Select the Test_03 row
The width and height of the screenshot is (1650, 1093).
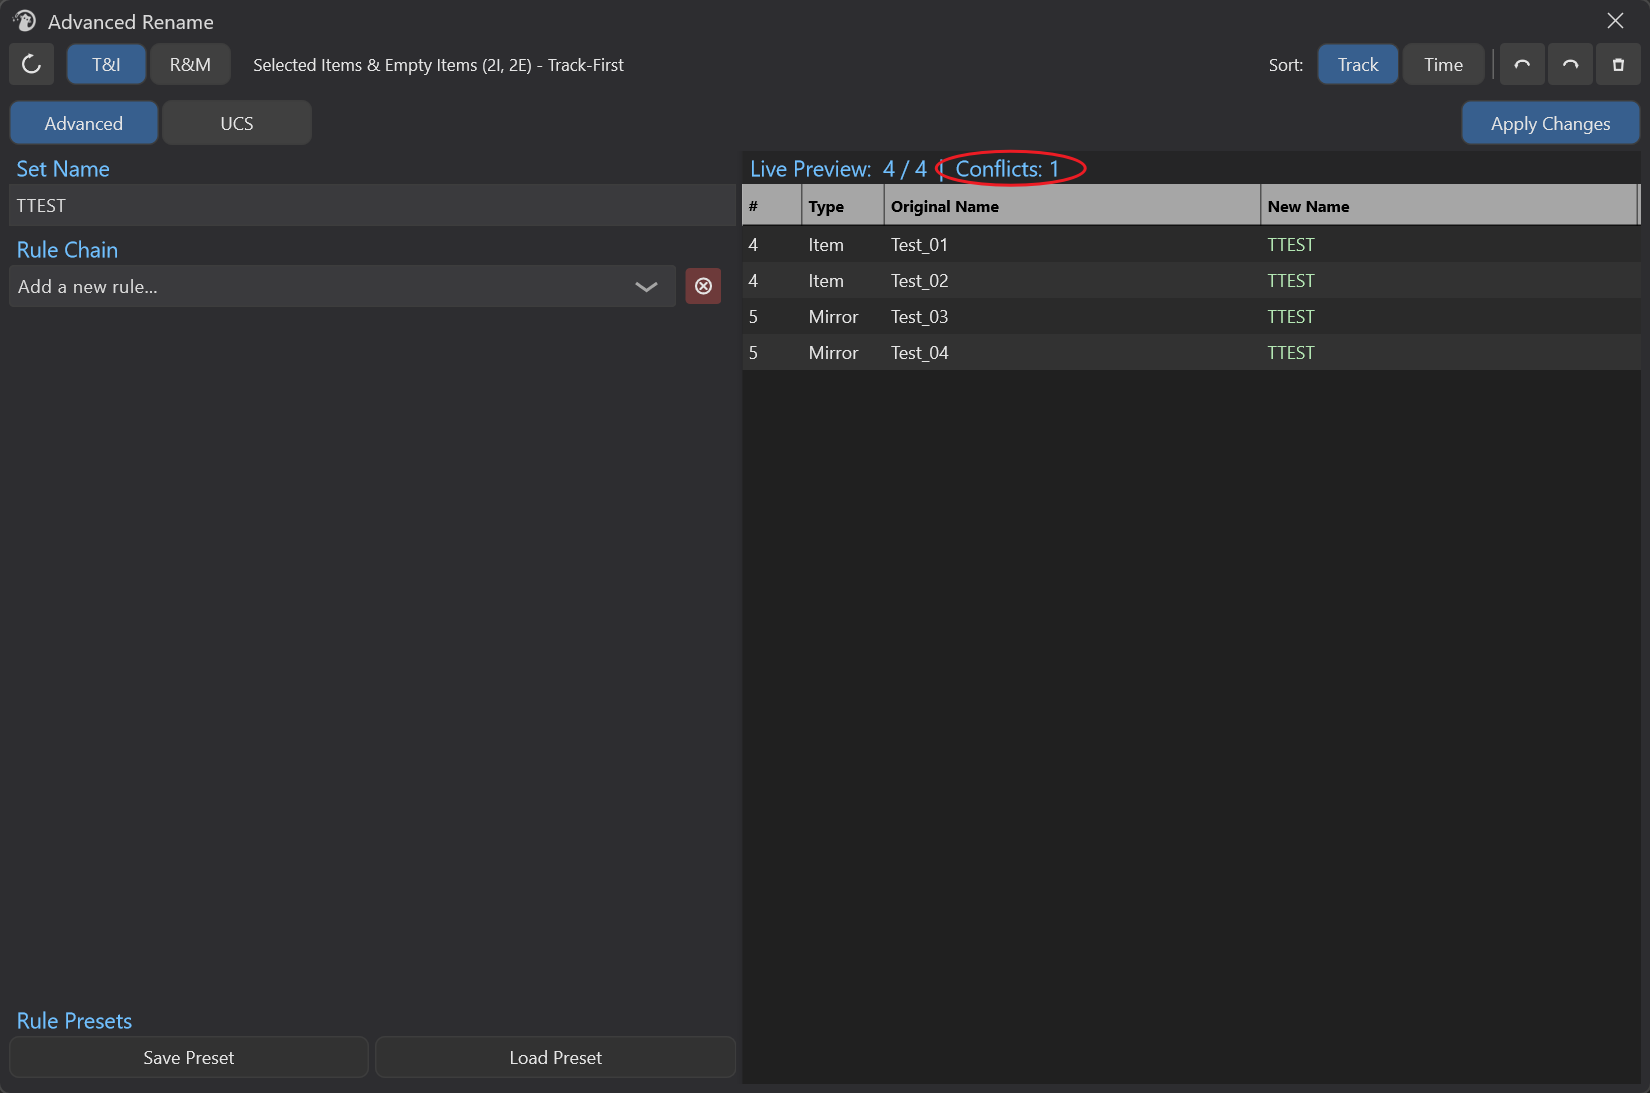pos(1191,317)
